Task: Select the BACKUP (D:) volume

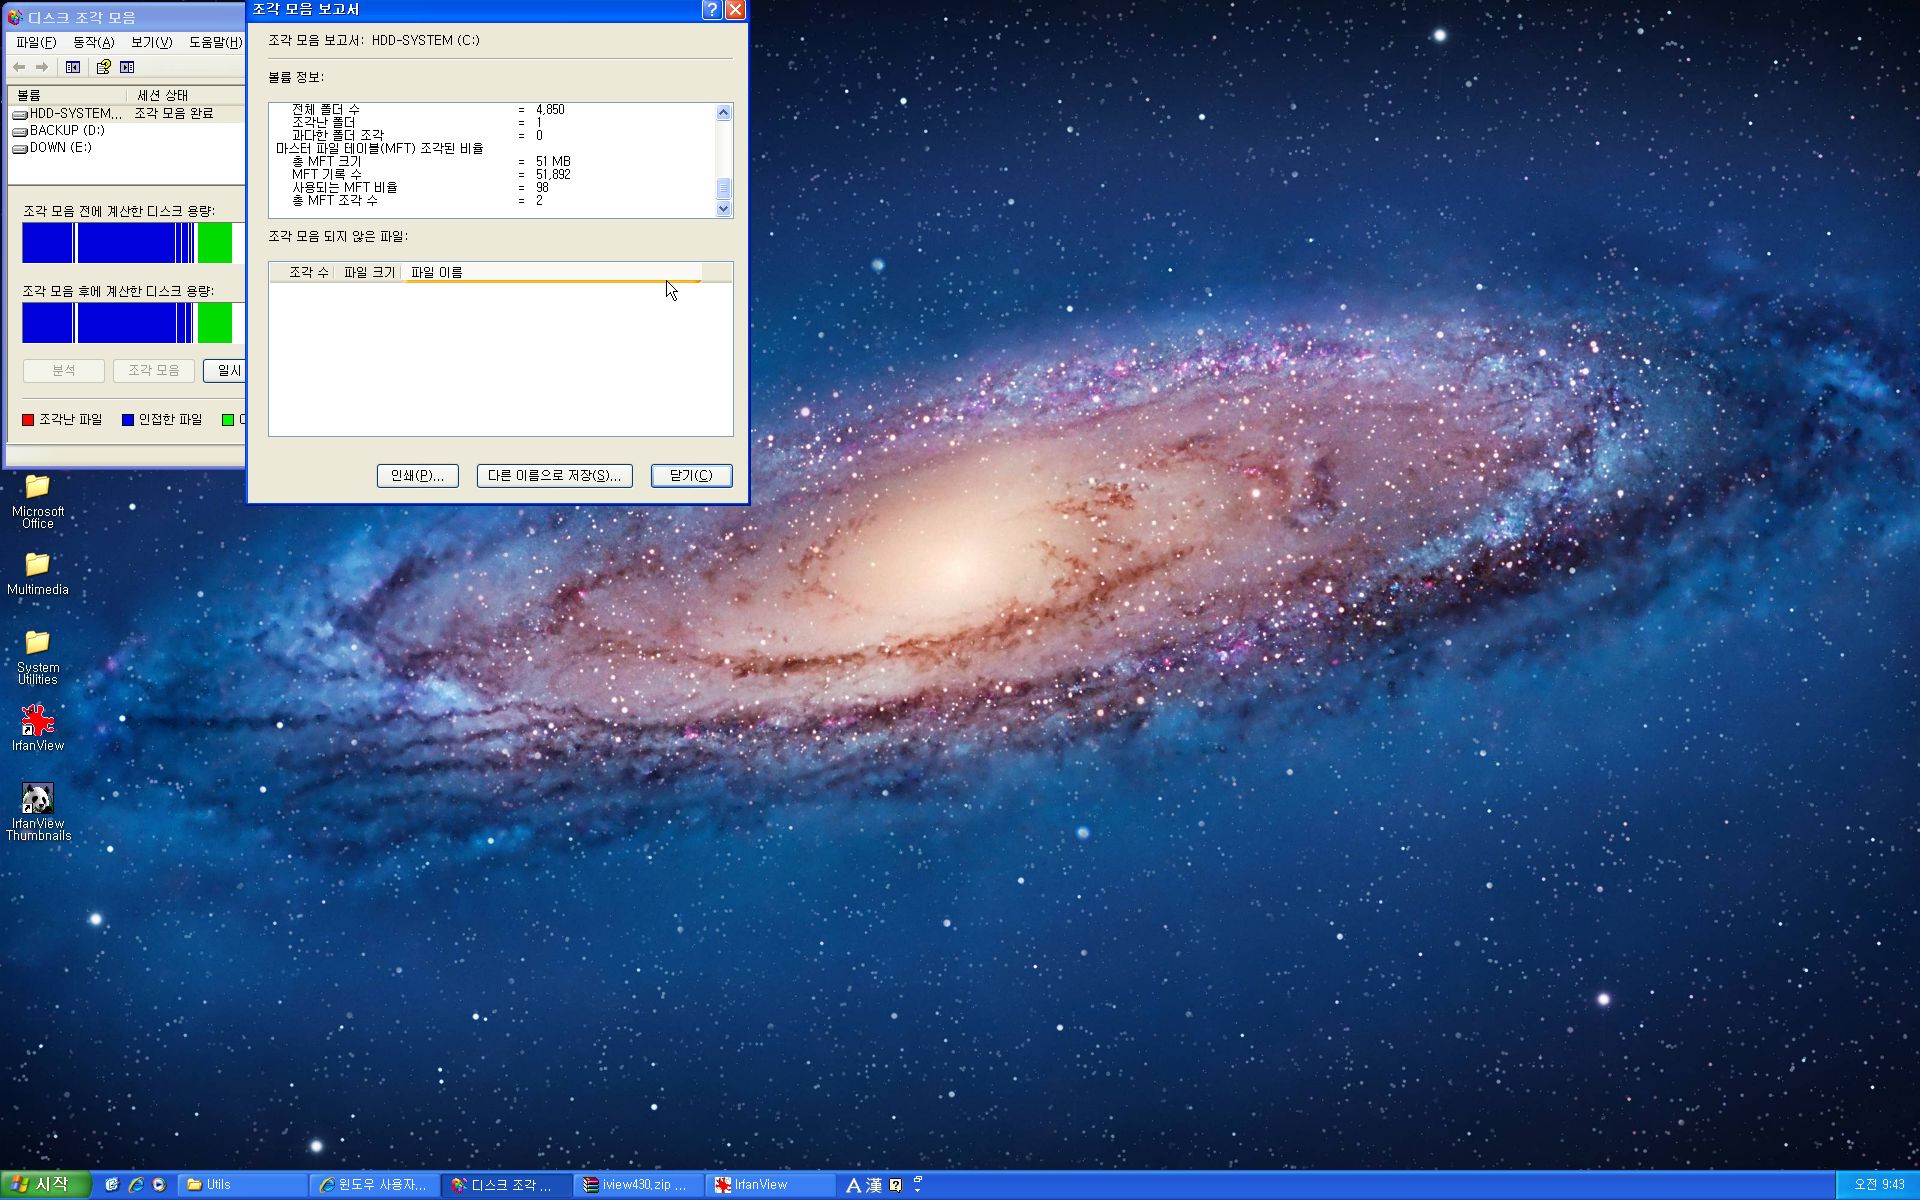Action: (x=58, y=130)
